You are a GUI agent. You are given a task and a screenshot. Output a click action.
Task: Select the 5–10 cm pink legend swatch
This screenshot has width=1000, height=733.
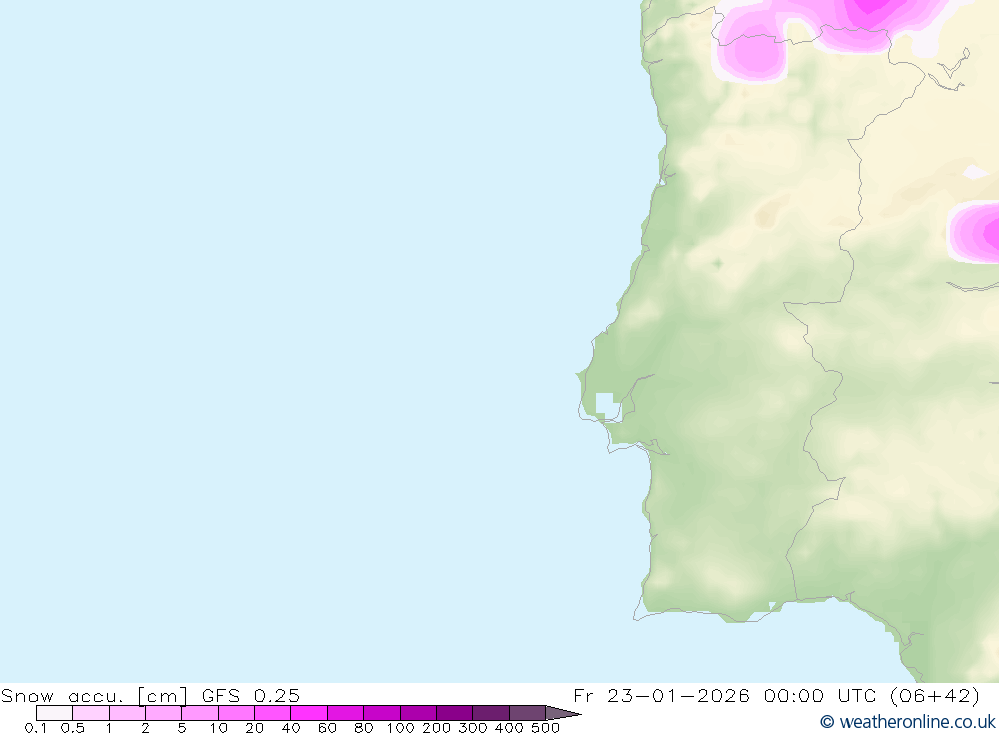200,713
